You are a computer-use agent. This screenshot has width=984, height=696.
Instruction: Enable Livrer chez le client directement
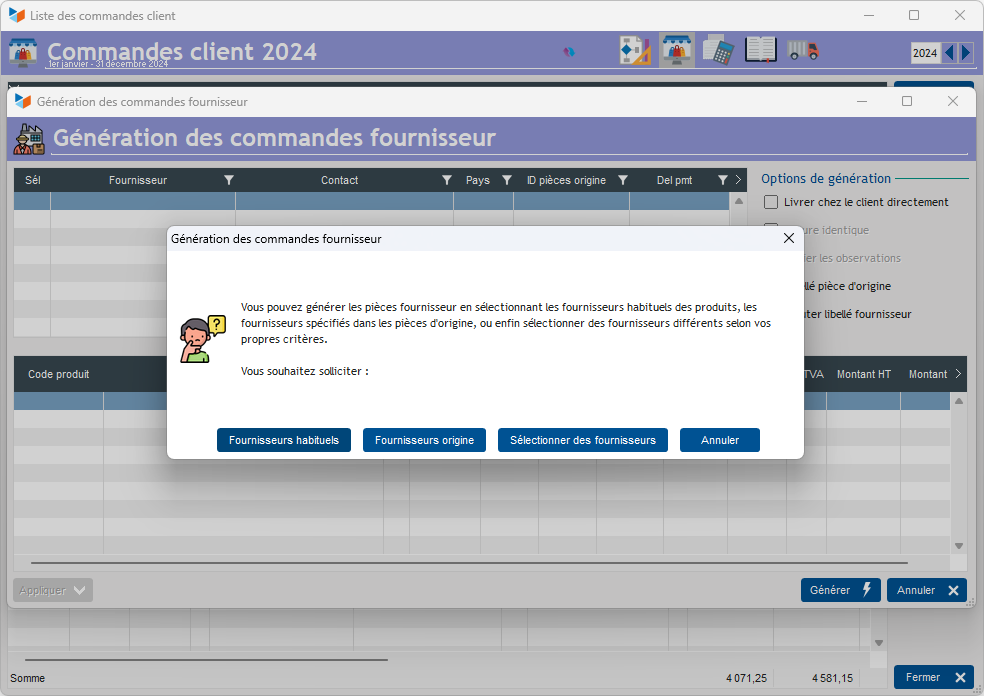pos(771,202)
